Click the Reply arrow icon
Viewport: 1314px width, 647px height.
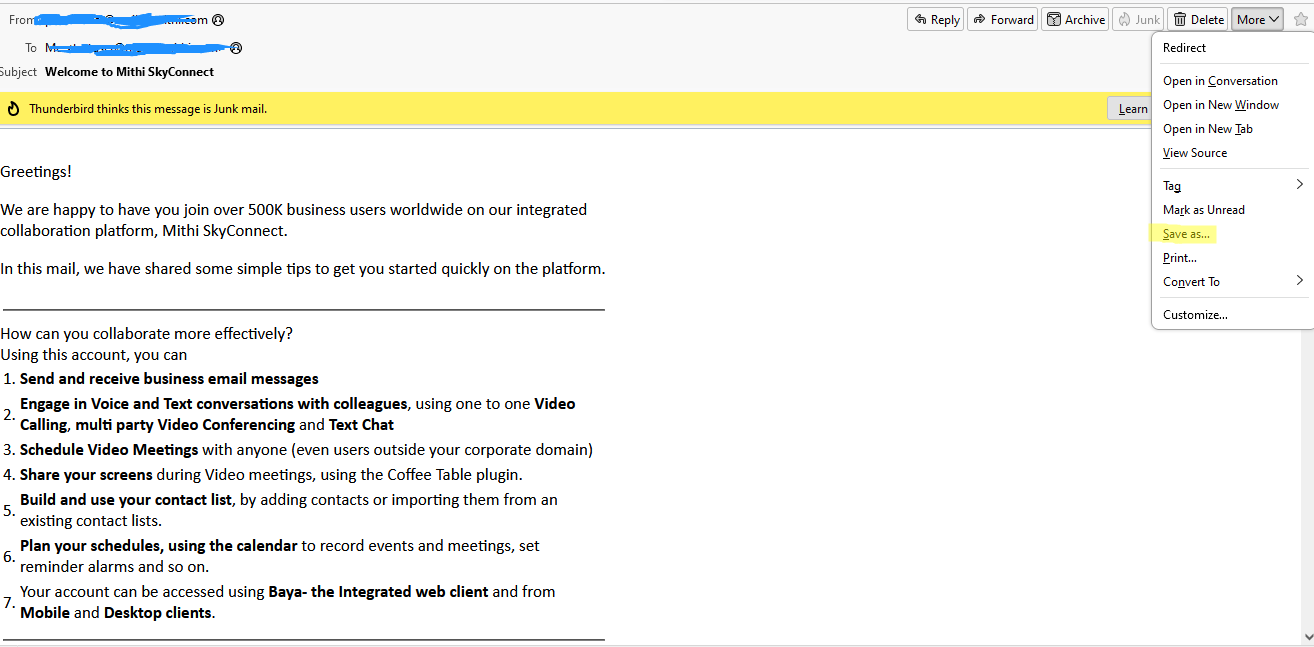coord(920,19)
